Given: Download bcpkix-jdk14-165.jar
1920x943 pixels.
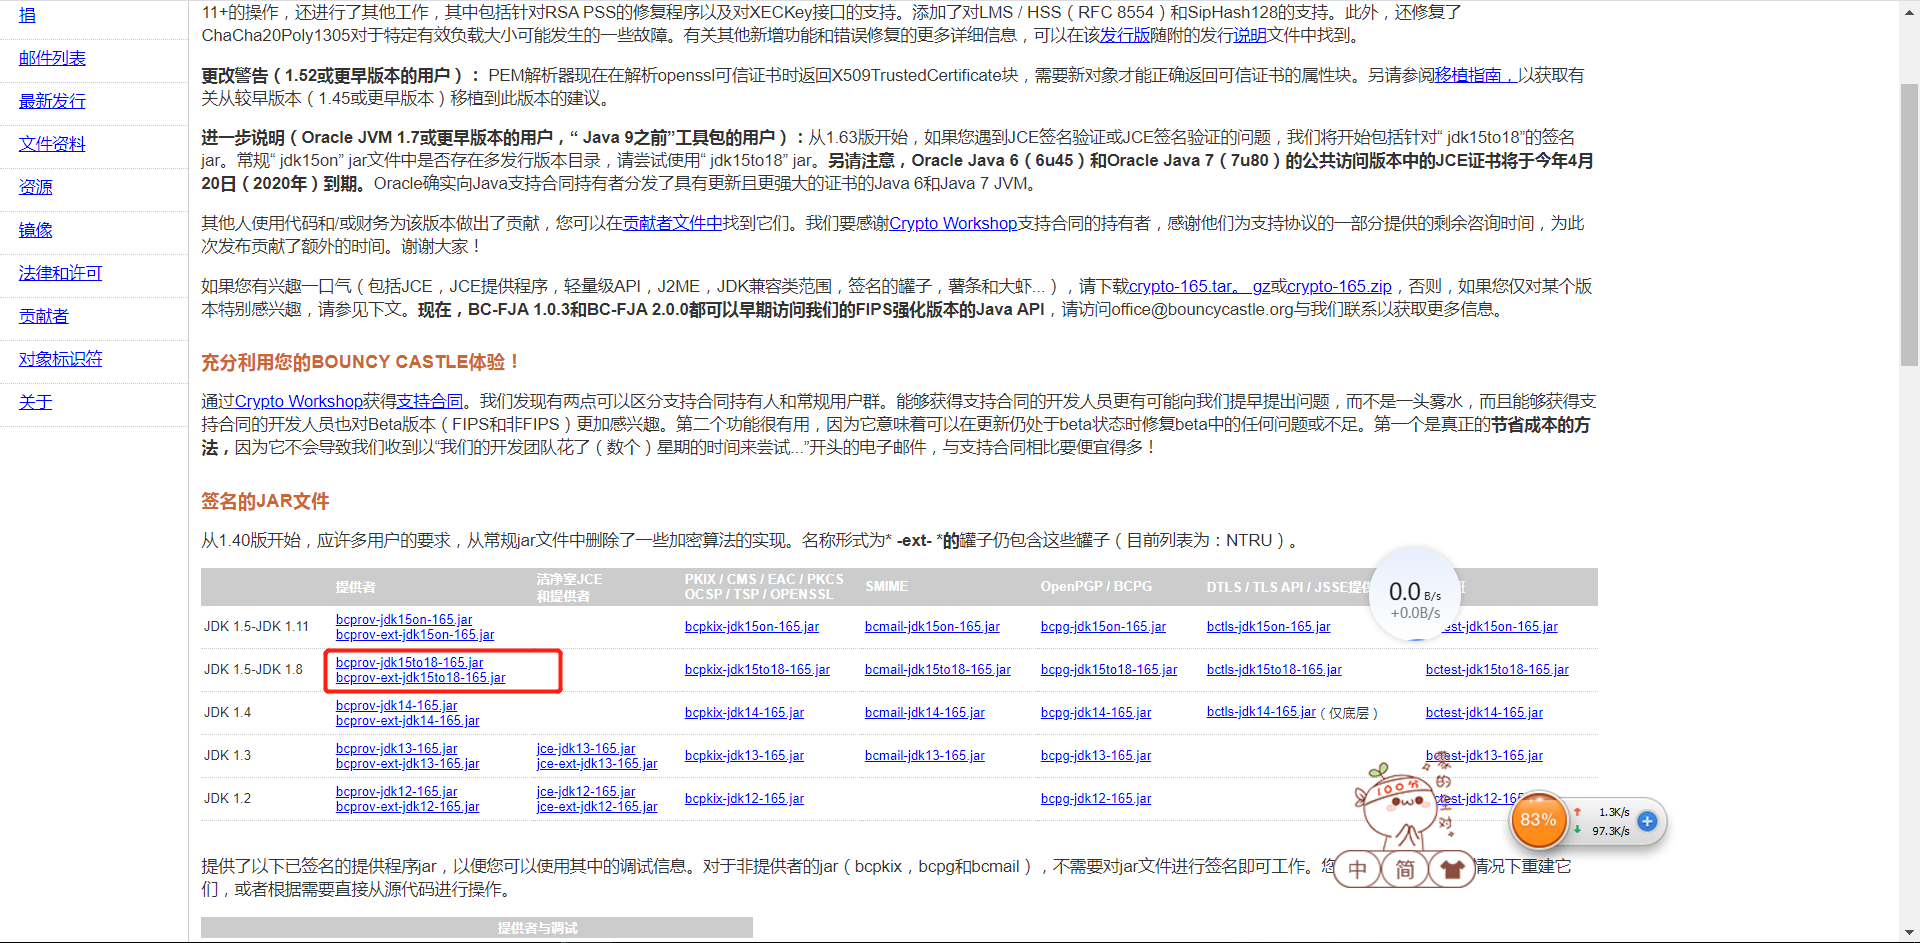Looking at the screenshot, I should 744,713.
